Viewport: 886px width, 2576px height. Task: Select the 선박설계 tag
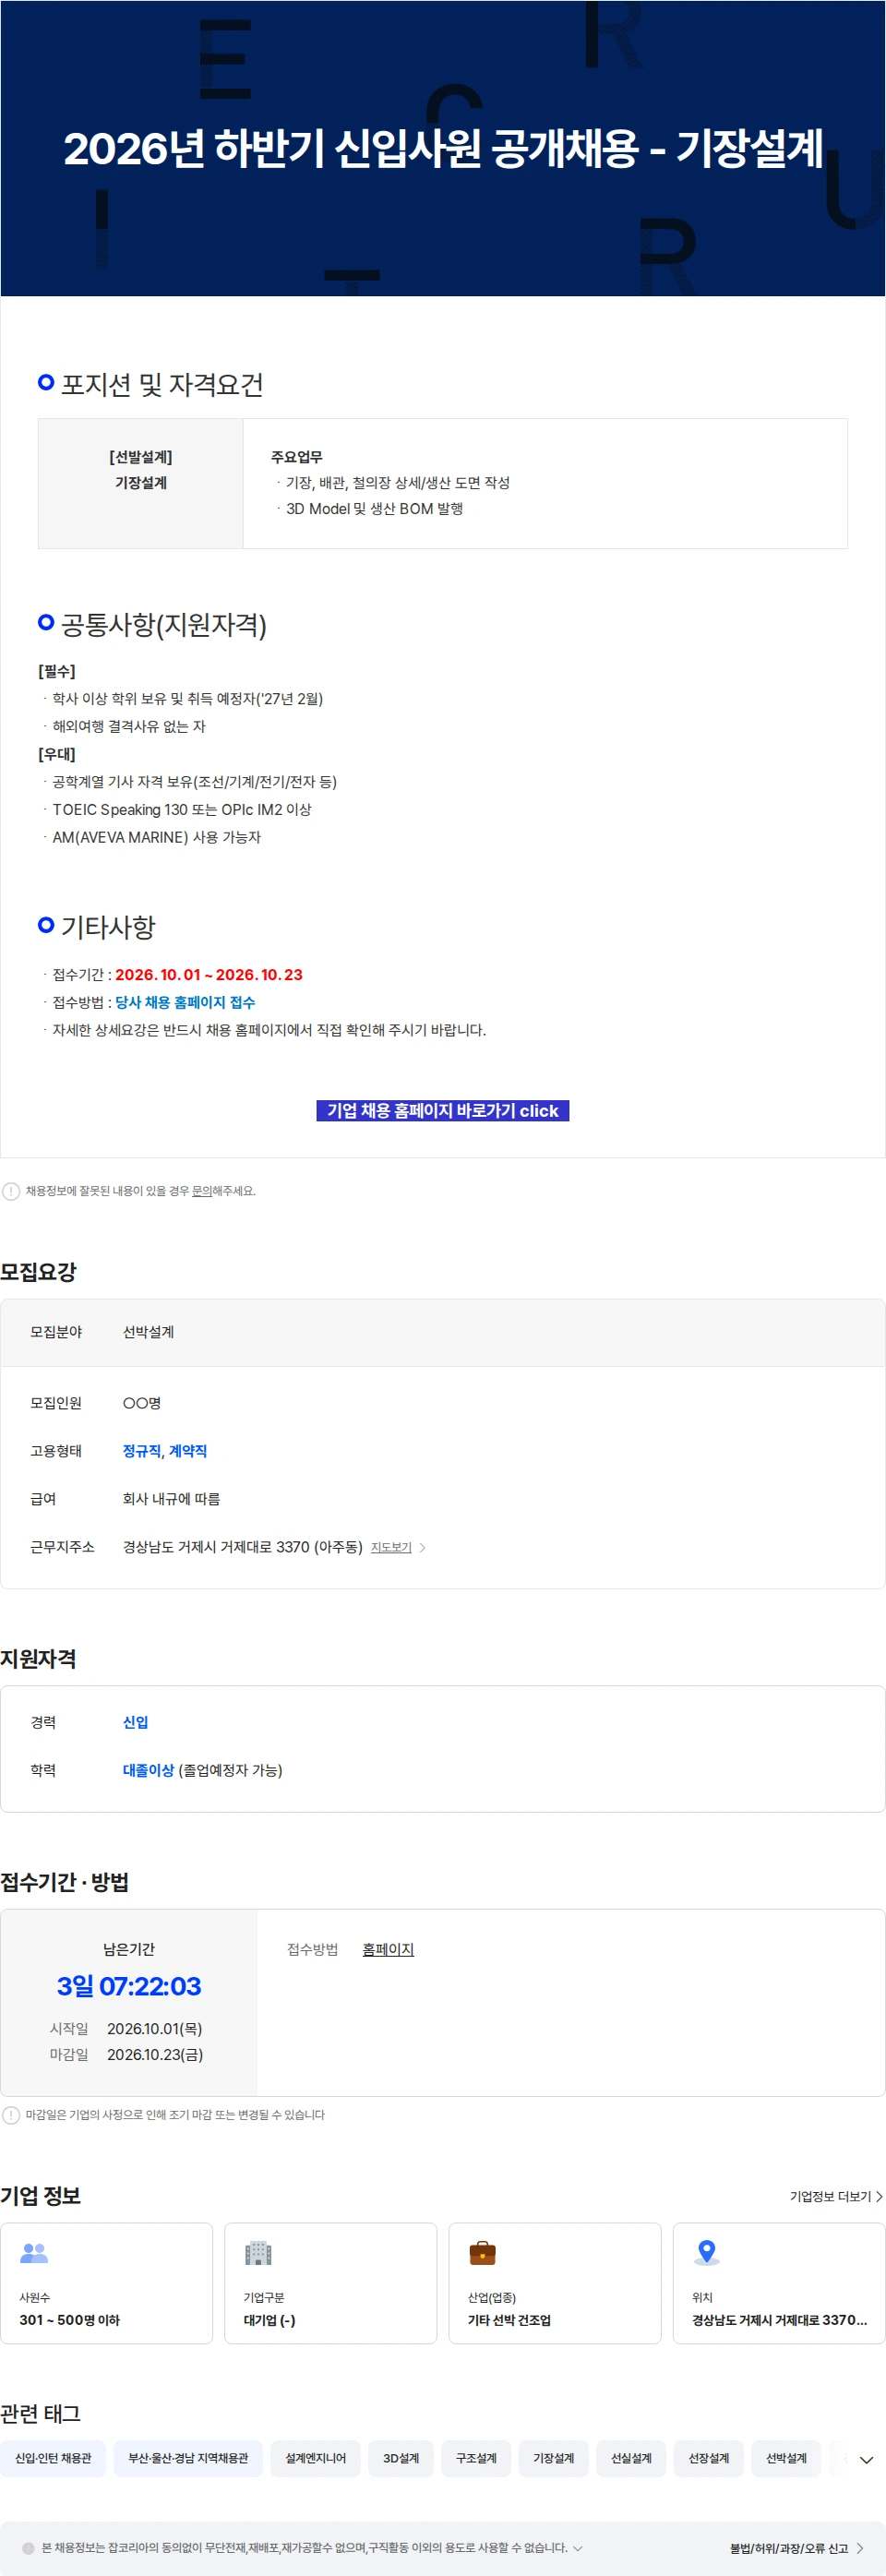[x=786, y=2458]
